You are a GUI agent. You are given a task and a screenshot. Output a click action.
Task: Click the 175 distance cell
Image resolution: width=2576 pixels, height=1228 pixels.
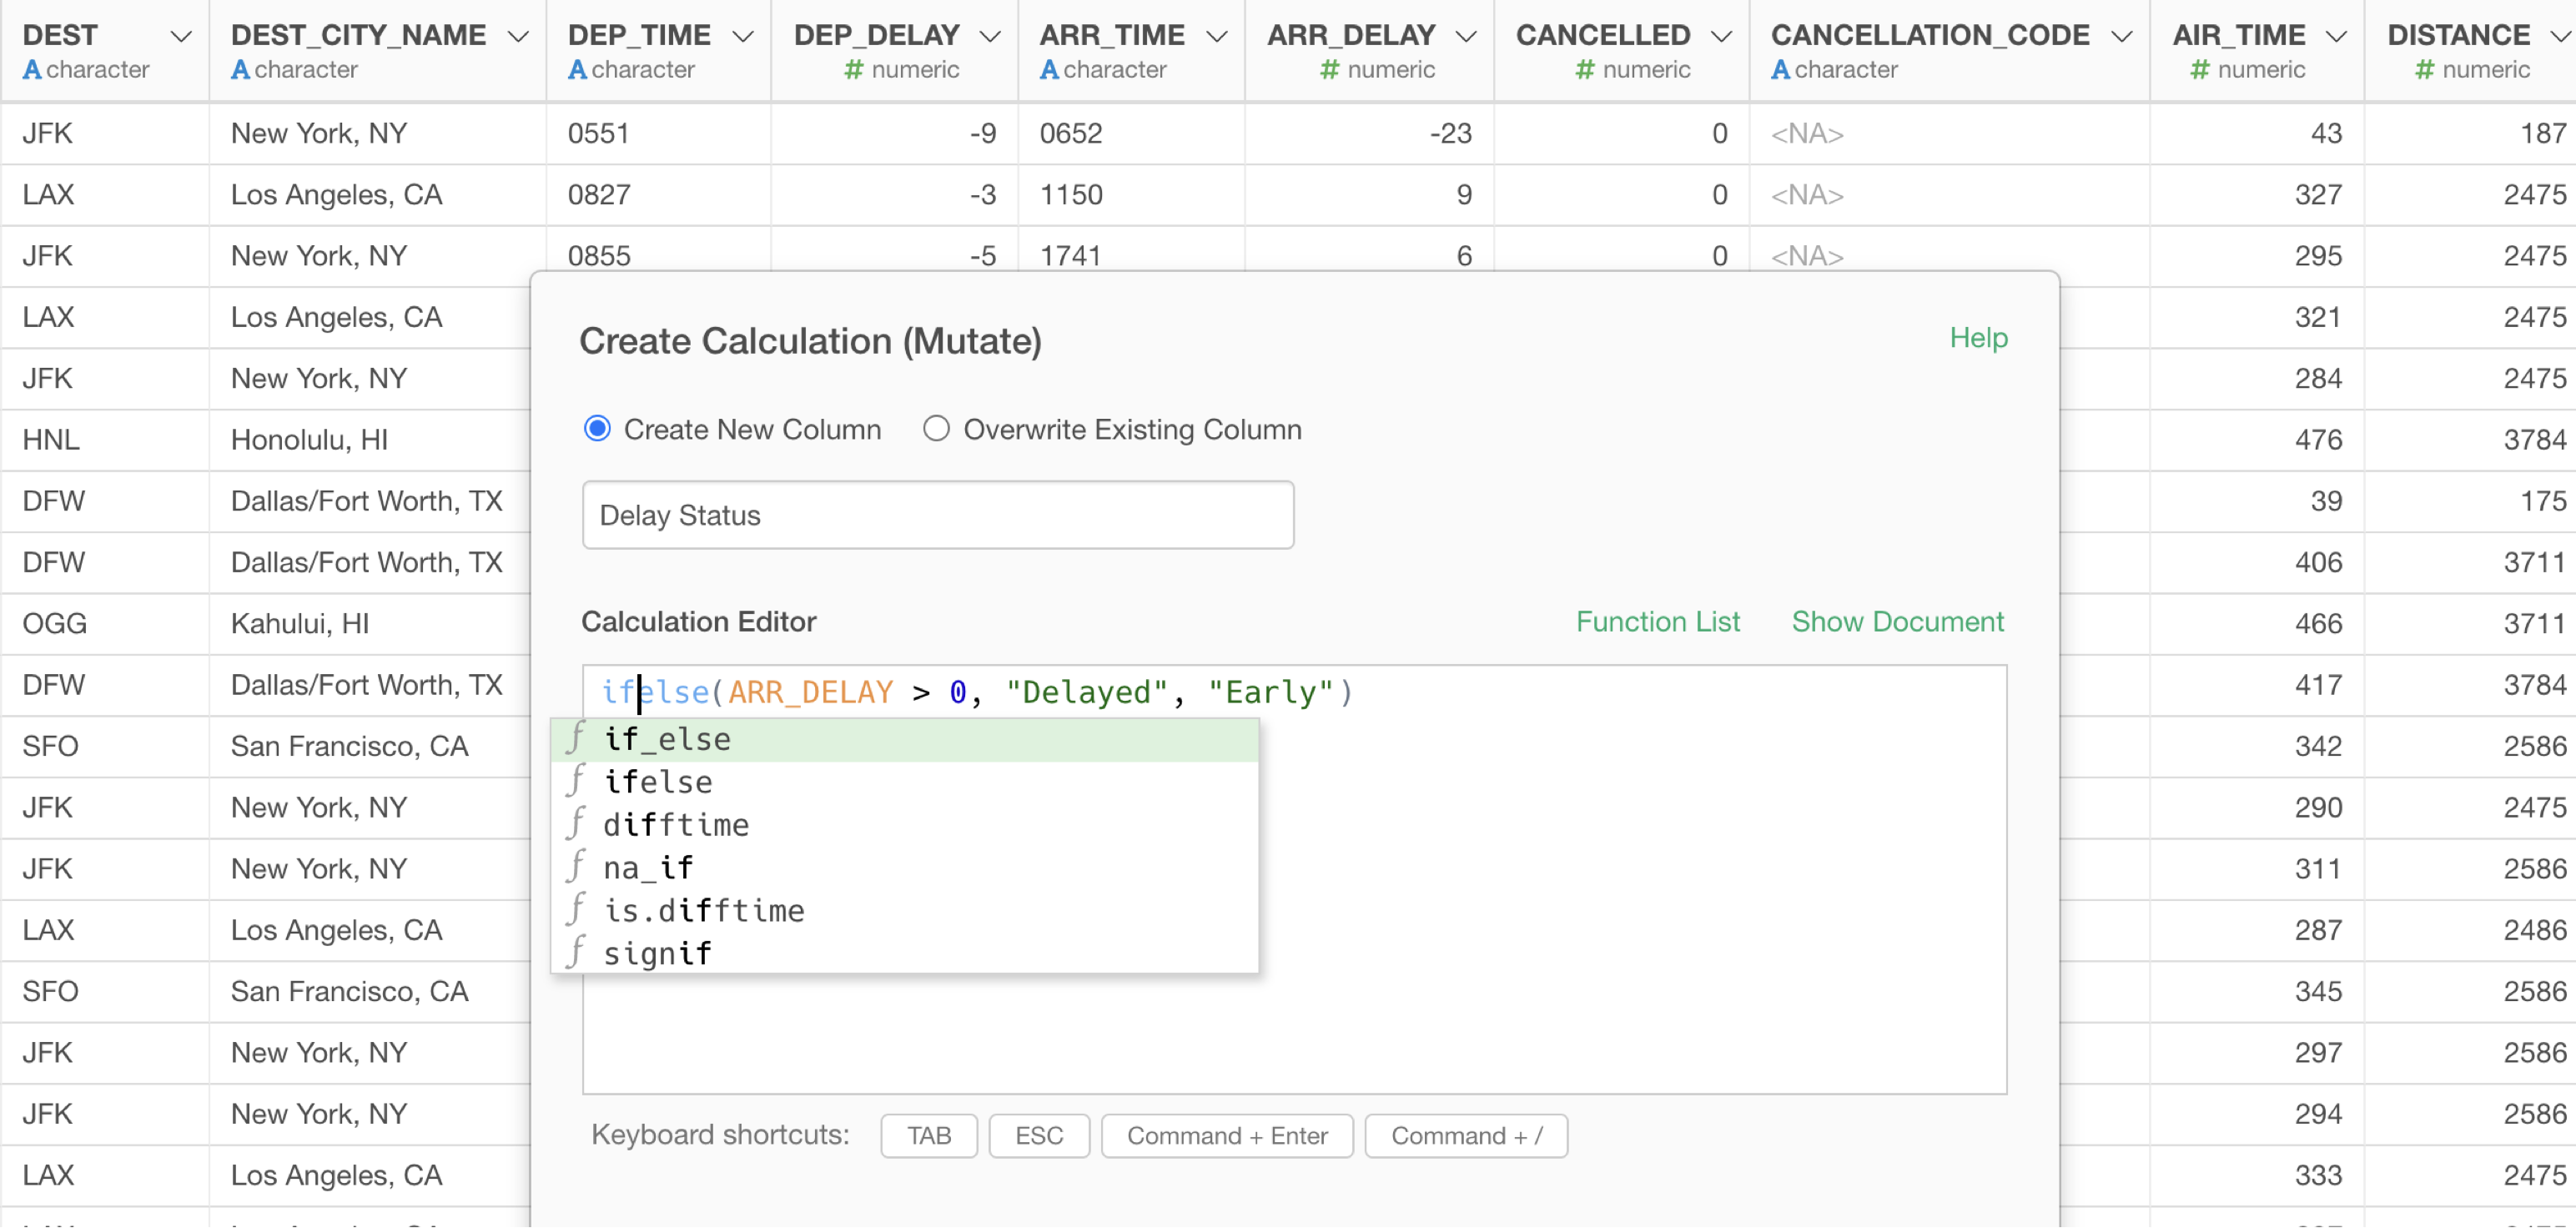[2470, 501]
